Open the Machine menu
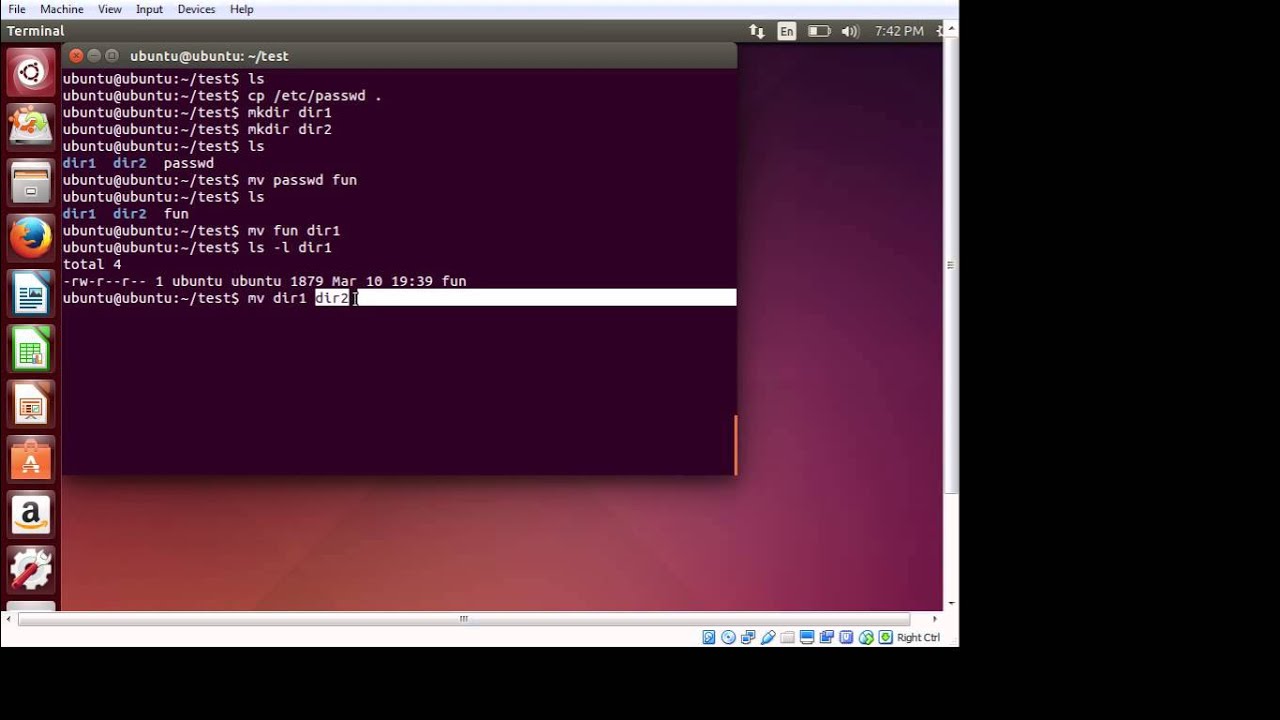 click(61, 9)
